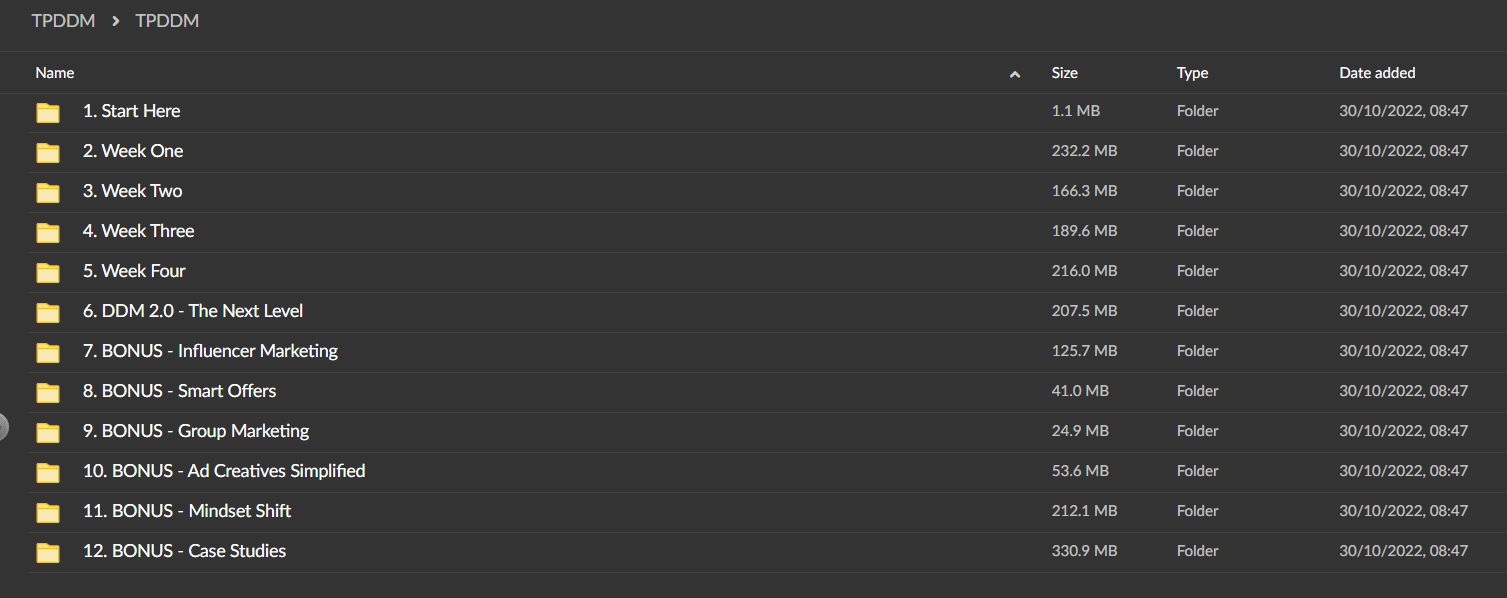Click the folder icon for 1. Start Here
Image resolution: width=1507 pixels, height=598 pixels.
click(x=48, y=112)
